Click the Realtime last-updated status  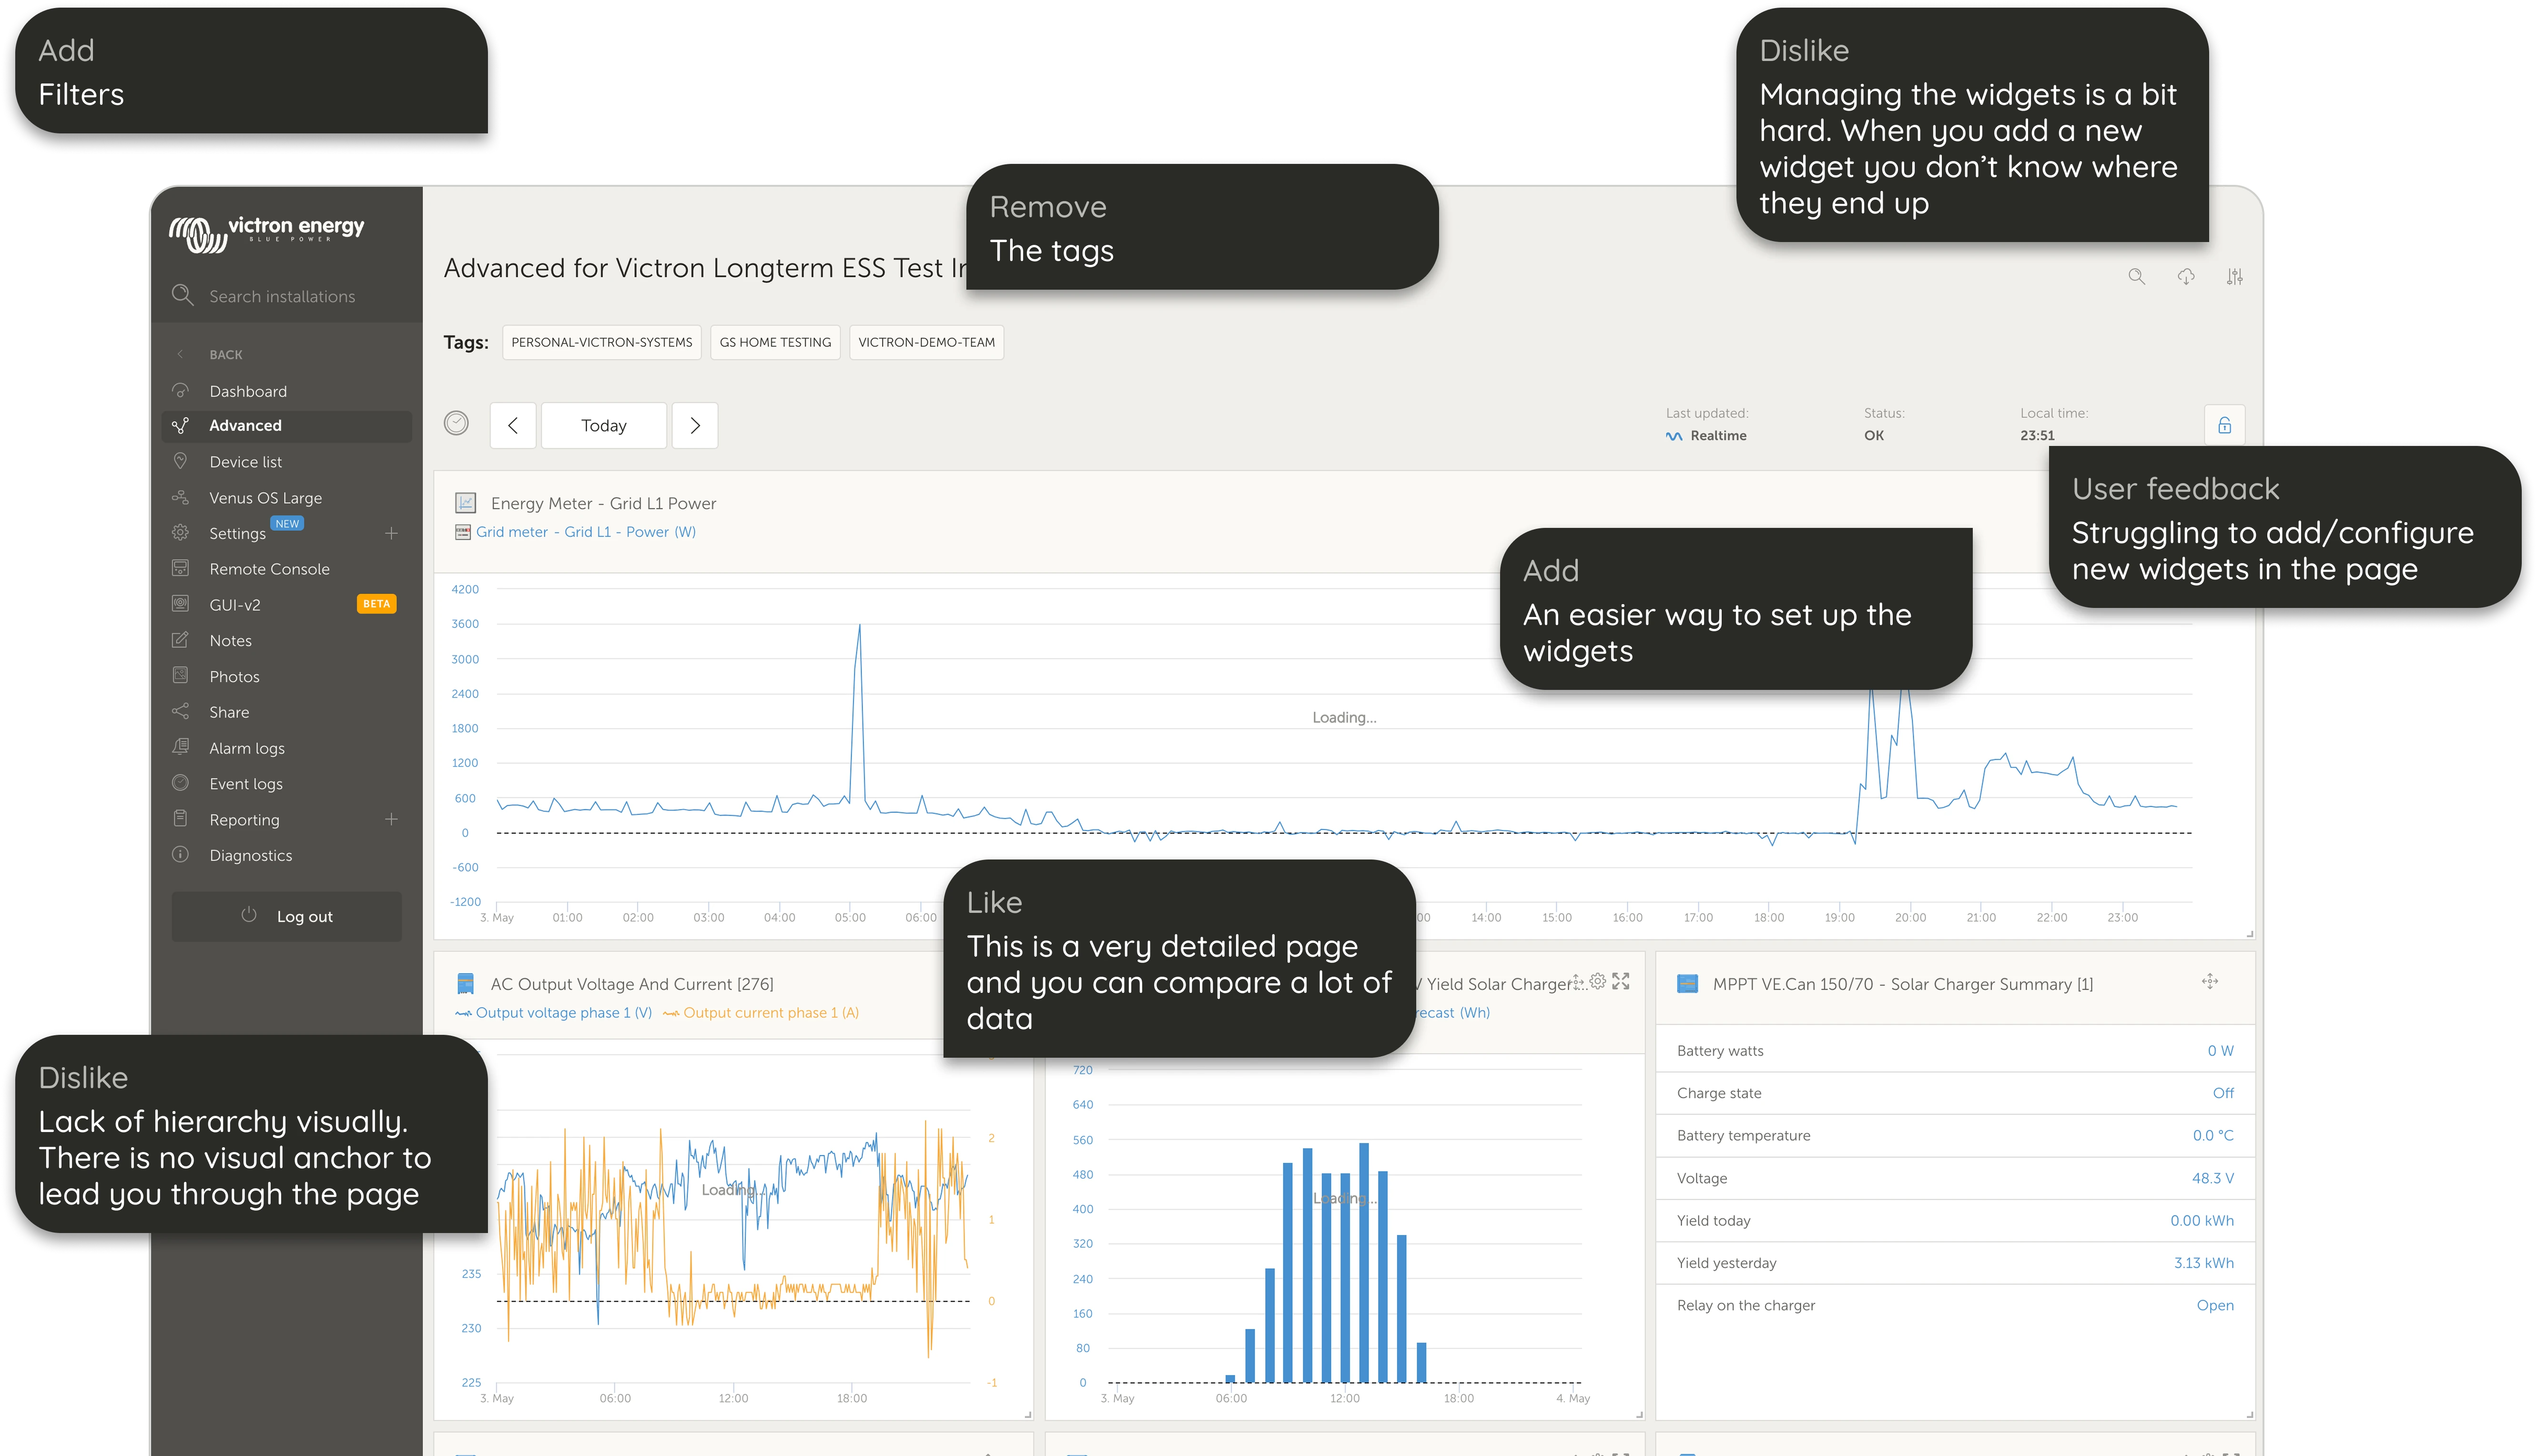click(x=1706, y=436)
